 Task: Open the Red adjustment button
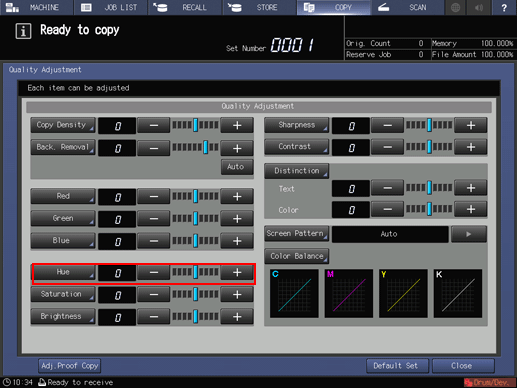click(x=63, y=196)
